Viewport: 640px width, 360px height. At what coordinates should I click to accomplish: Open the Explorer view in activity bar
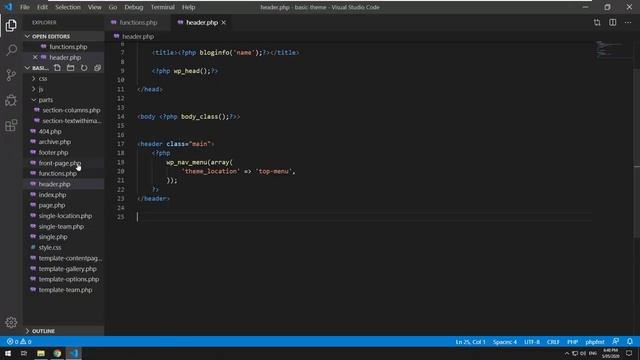11,25
